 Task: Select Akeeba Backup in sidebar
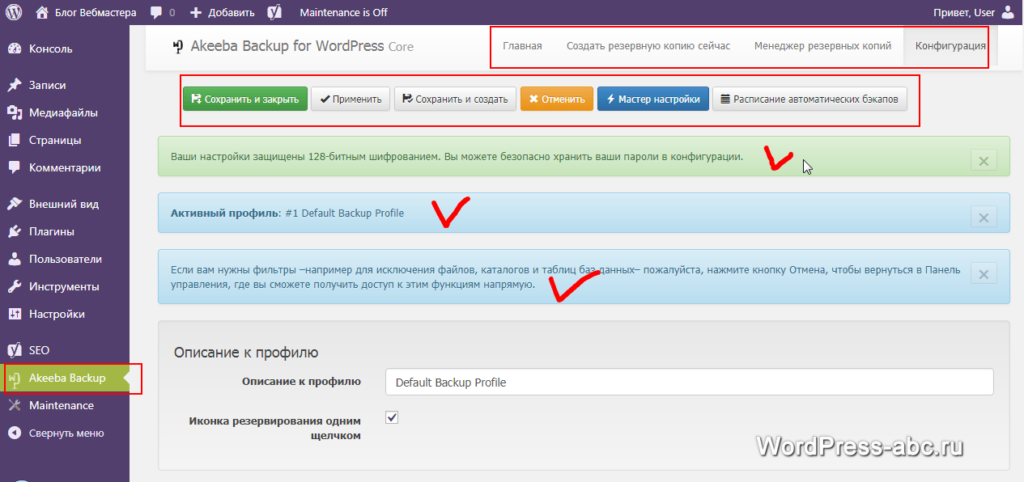click(x=65, y=378)
